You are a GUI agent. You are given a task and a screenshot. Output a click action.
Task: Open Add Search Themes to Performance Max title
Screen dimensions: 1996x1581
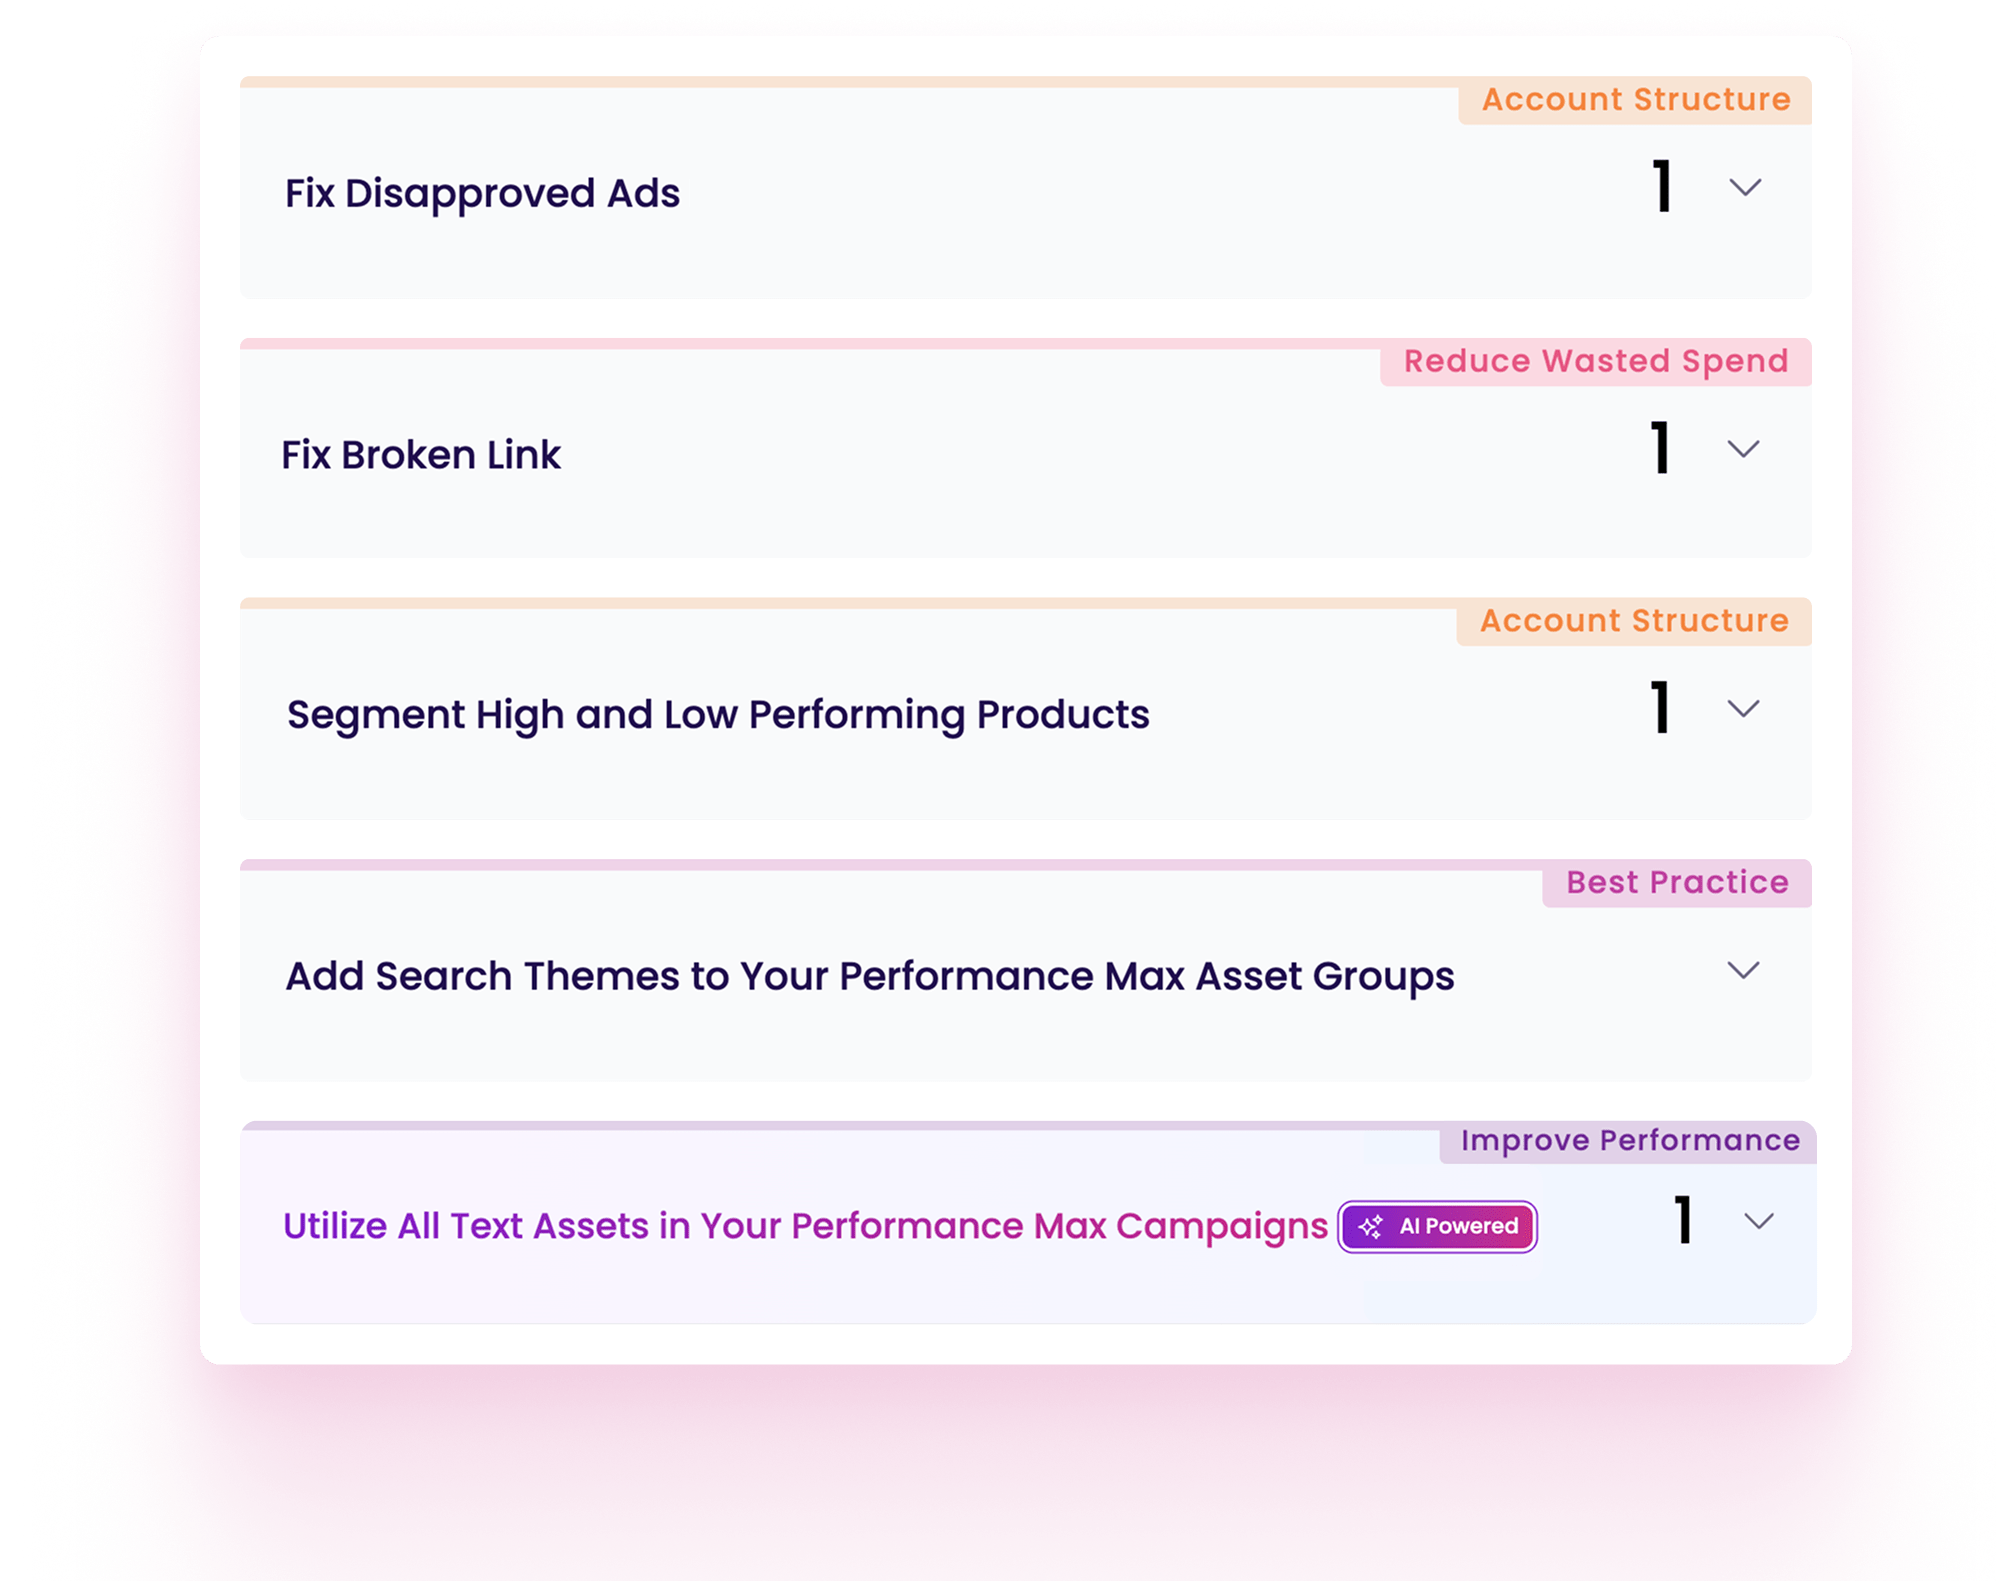pos(869,976)
